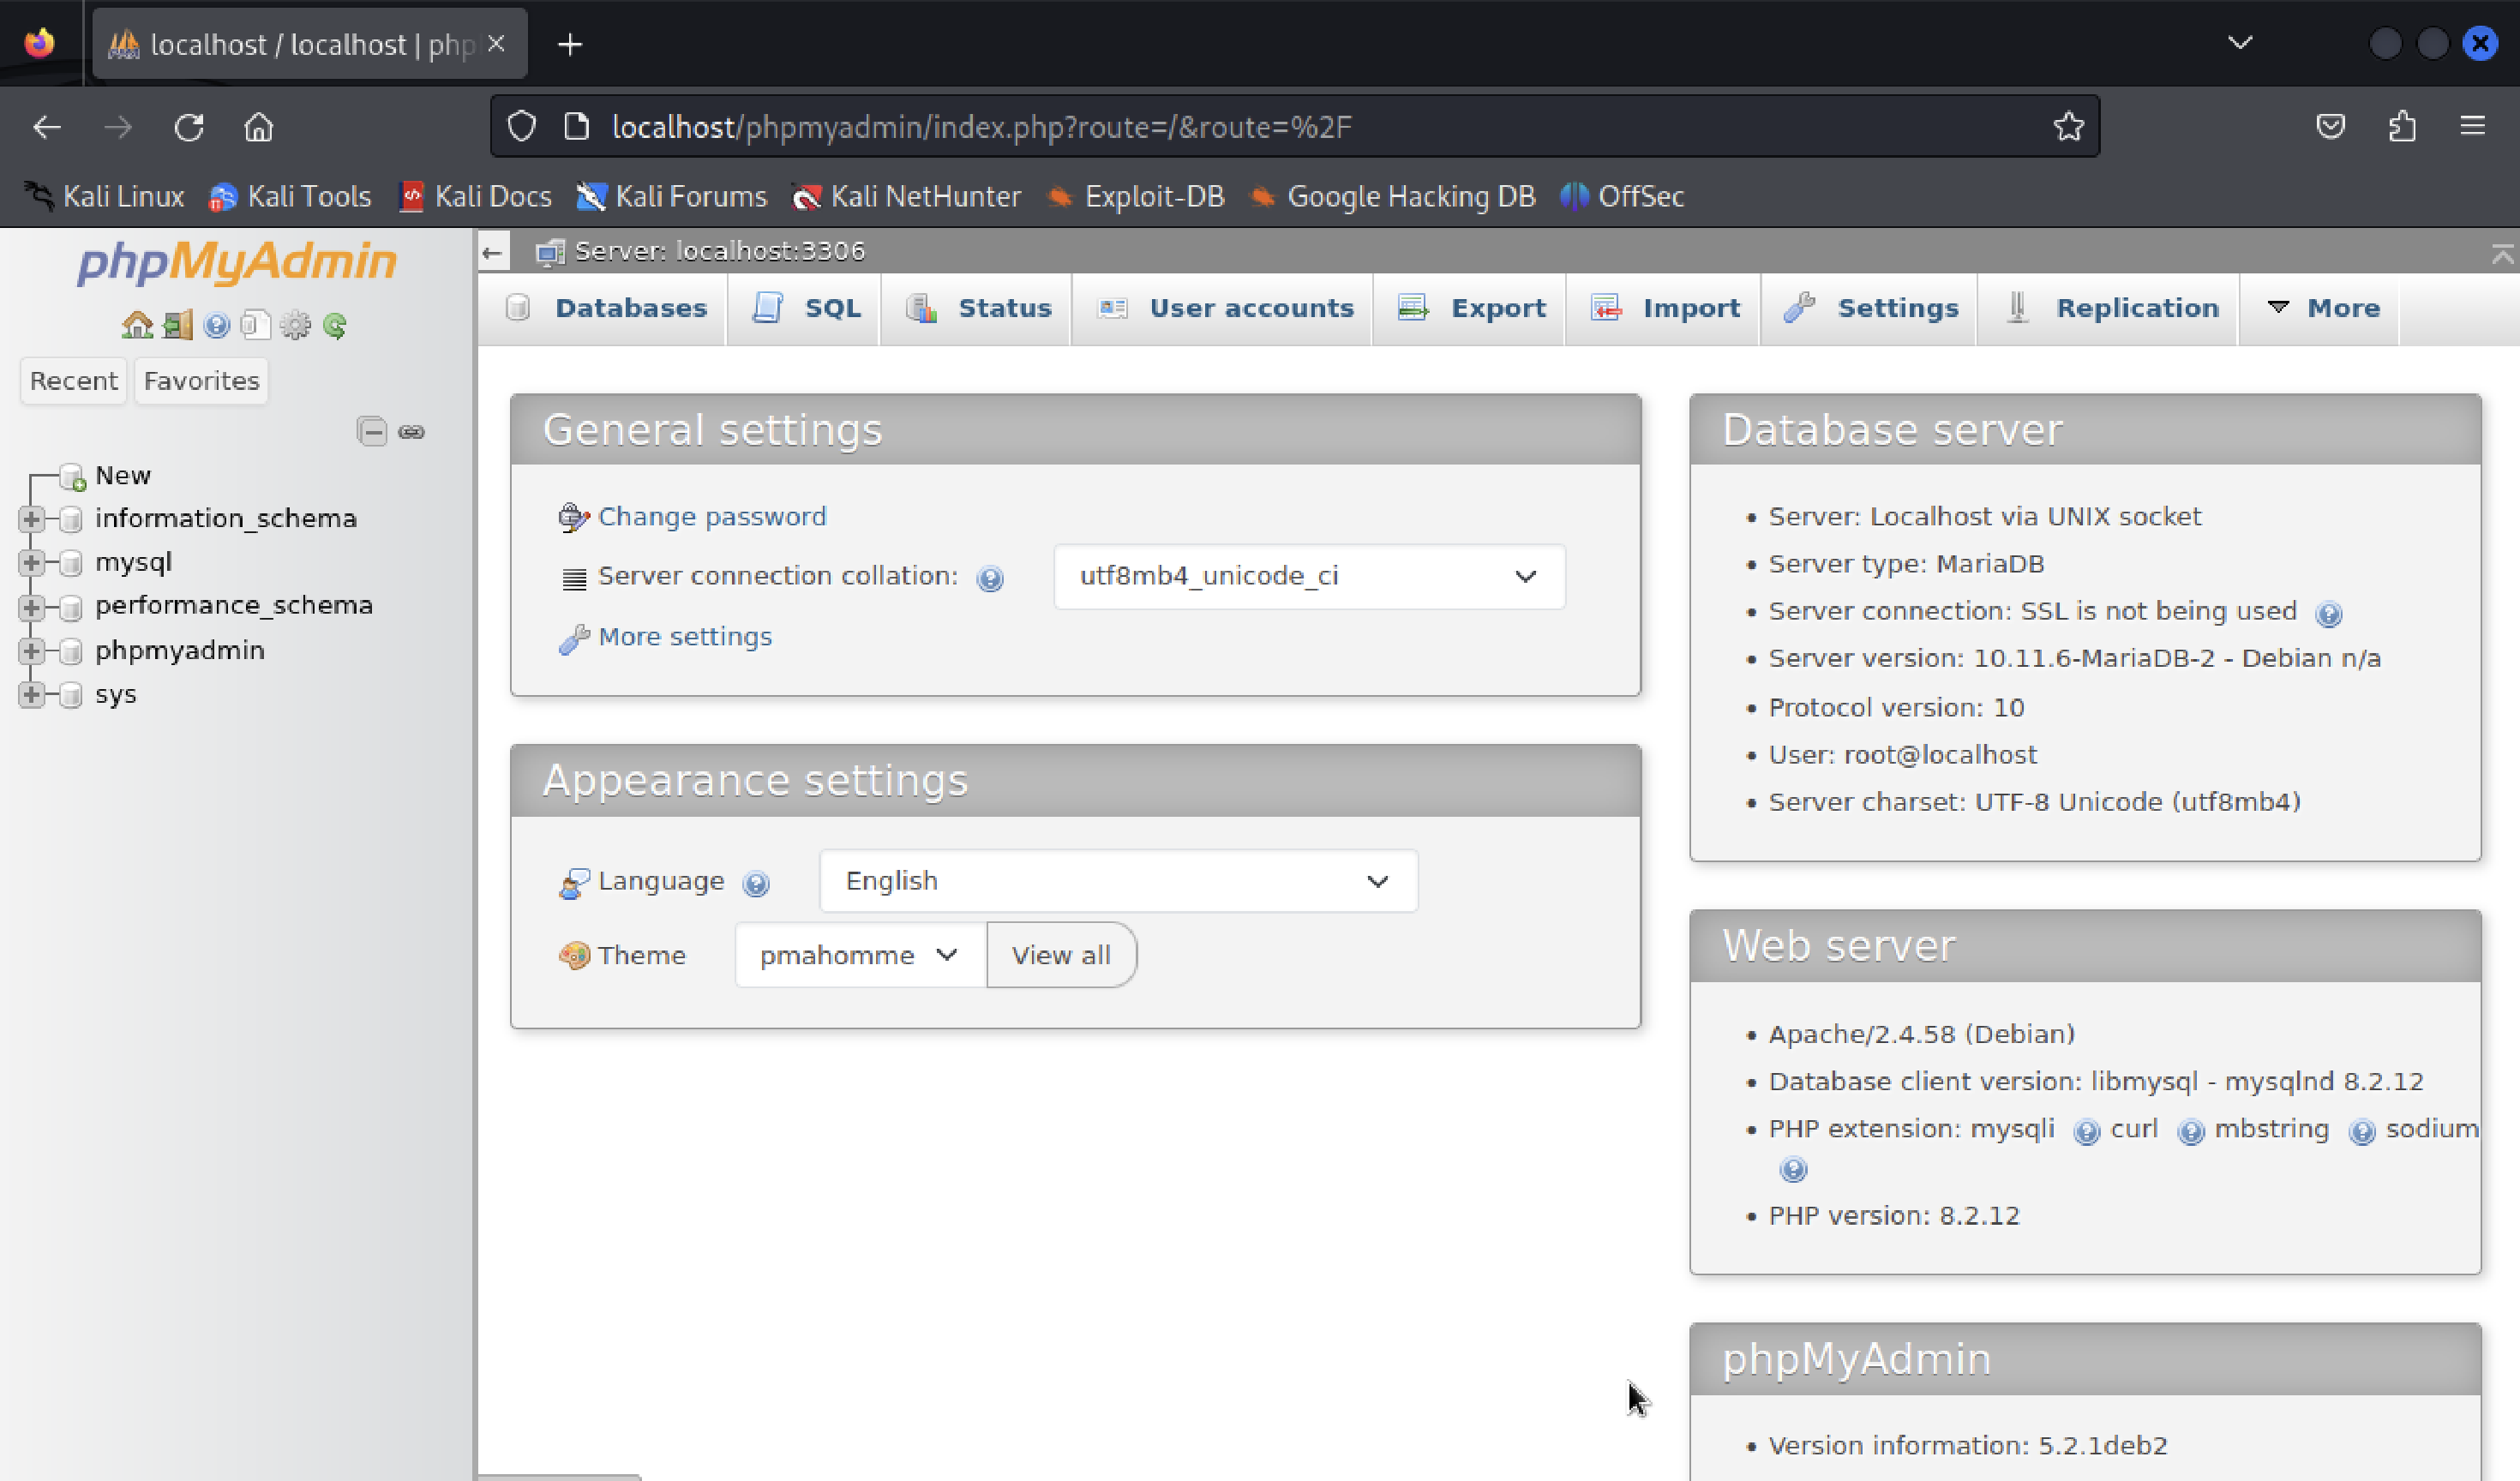Expand information_schema database tree node
This screenshot has width=2520, height=1481.
31,518
